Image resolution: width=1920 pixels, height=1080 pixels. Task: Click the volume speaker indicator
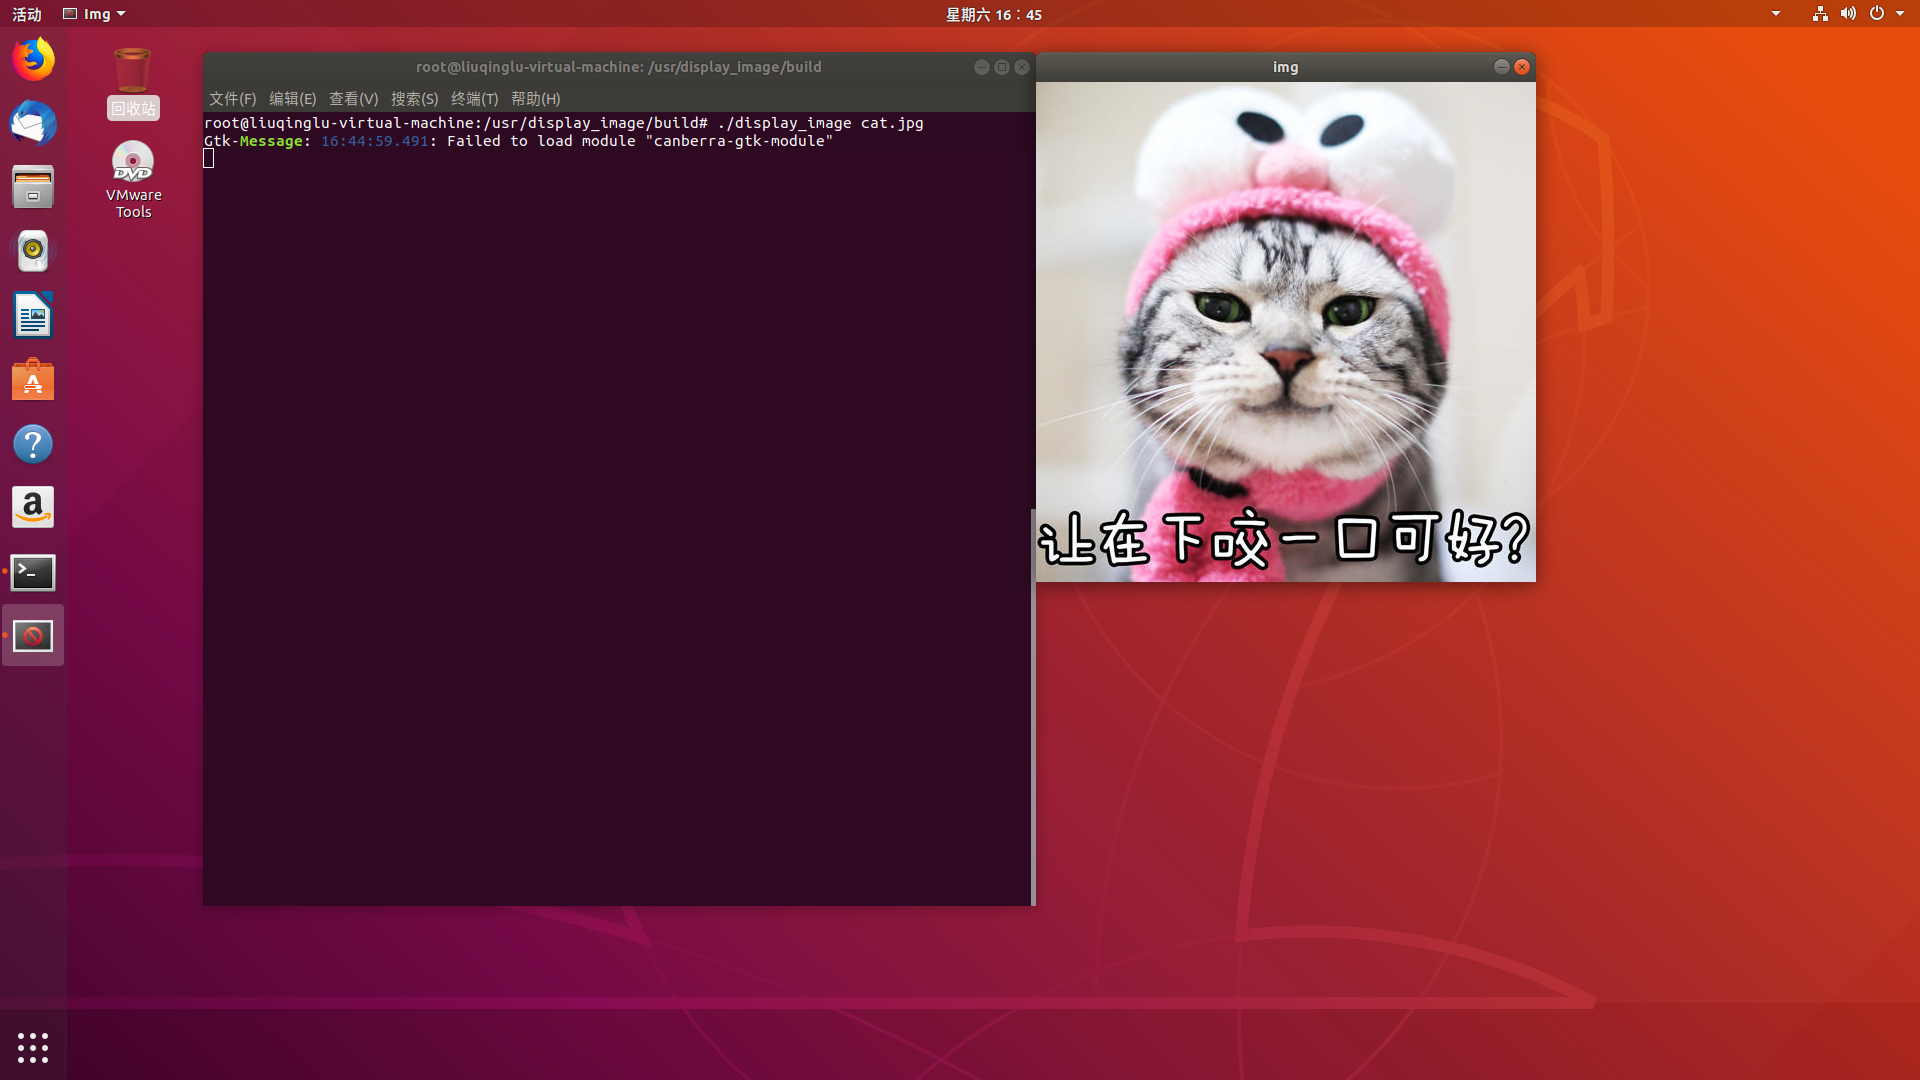coord(1848,14)
